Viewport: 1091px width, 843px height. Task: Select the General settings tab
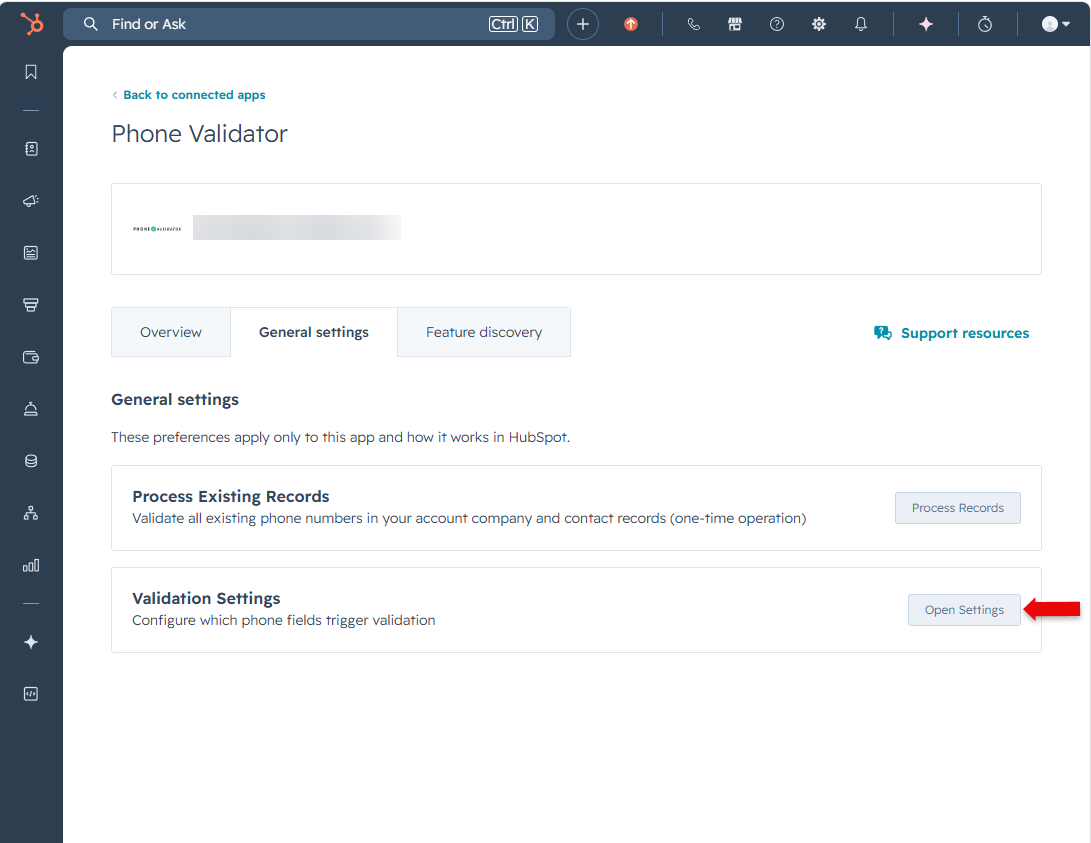314,332
